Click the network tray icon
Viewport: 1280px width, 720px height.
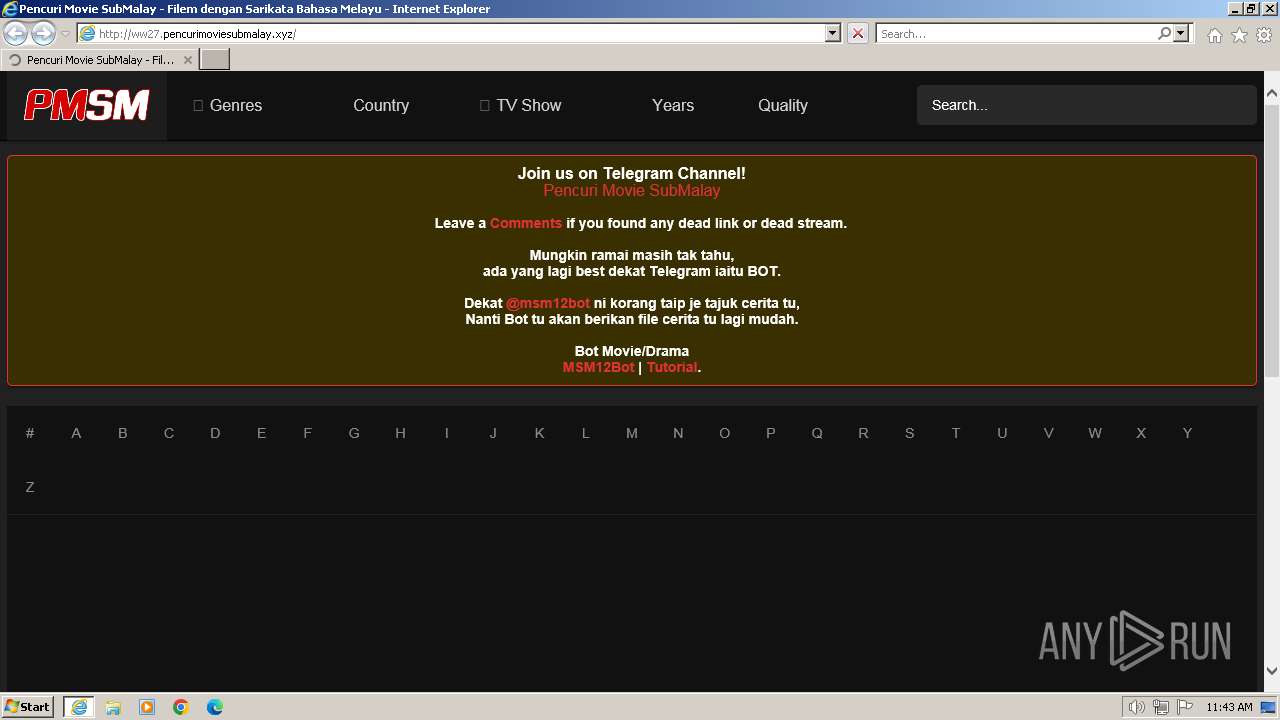(x=1160, y=707)
